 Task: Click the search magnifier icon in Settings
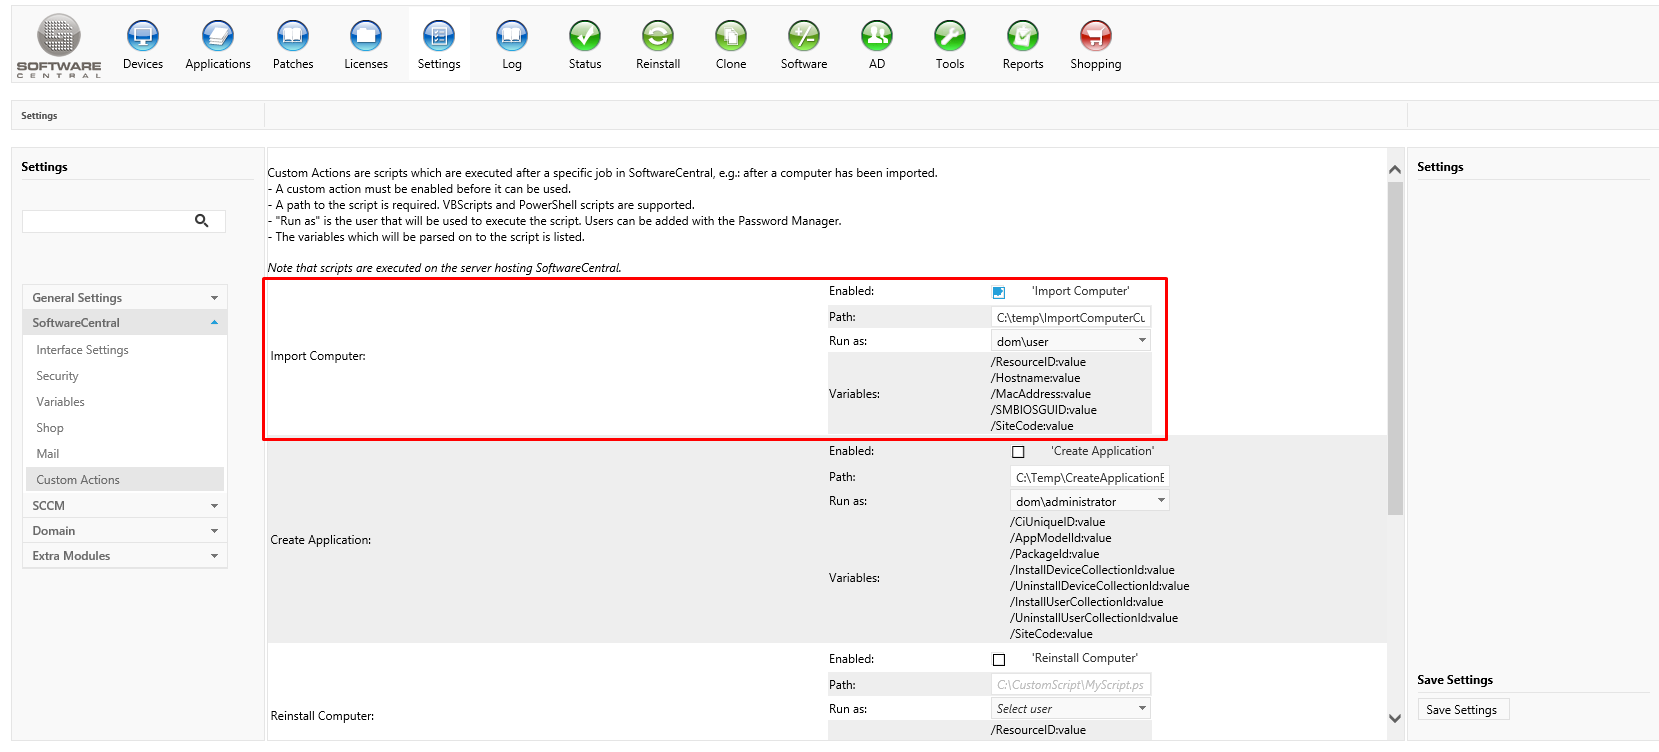point(202,221)
